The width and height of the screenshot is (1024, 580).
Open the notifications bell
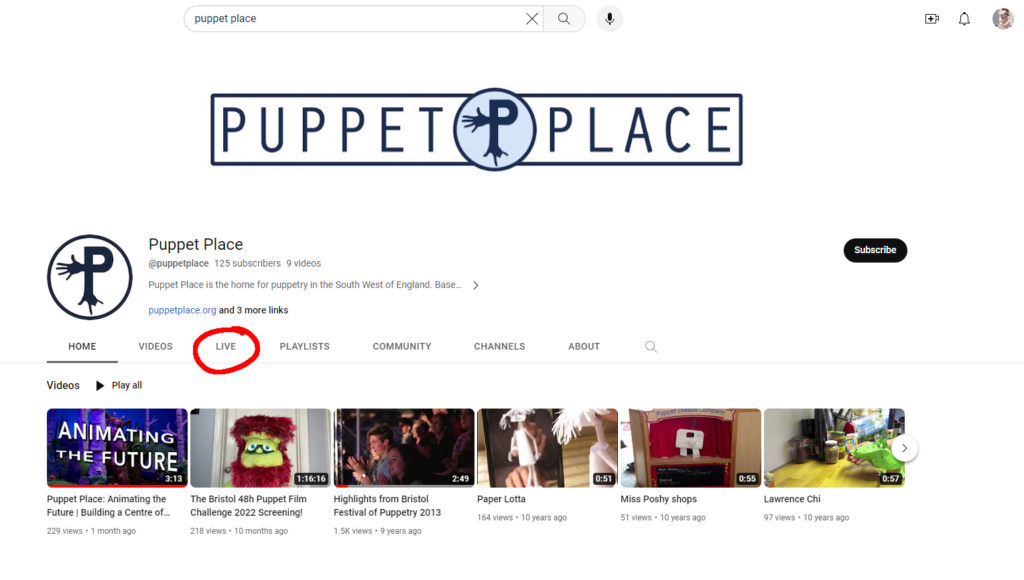click(964, 19)
